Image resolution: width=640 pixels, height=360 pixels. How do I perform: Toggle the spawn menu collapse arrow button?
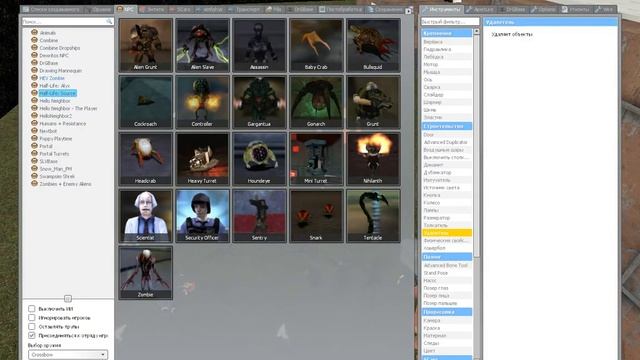click(409, 11)
